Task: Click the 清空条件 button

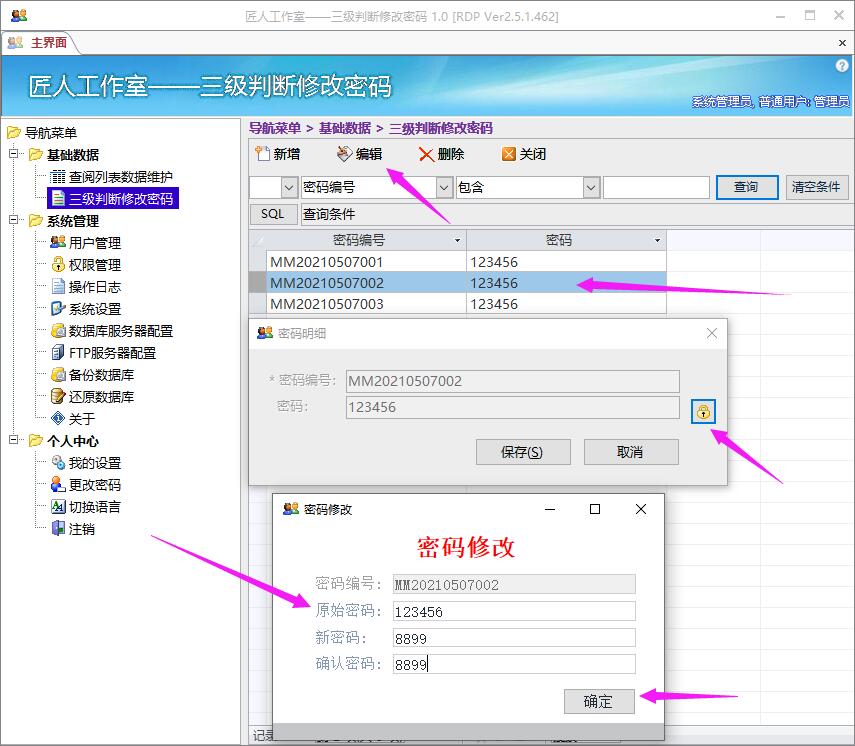Action: point(816,187)
